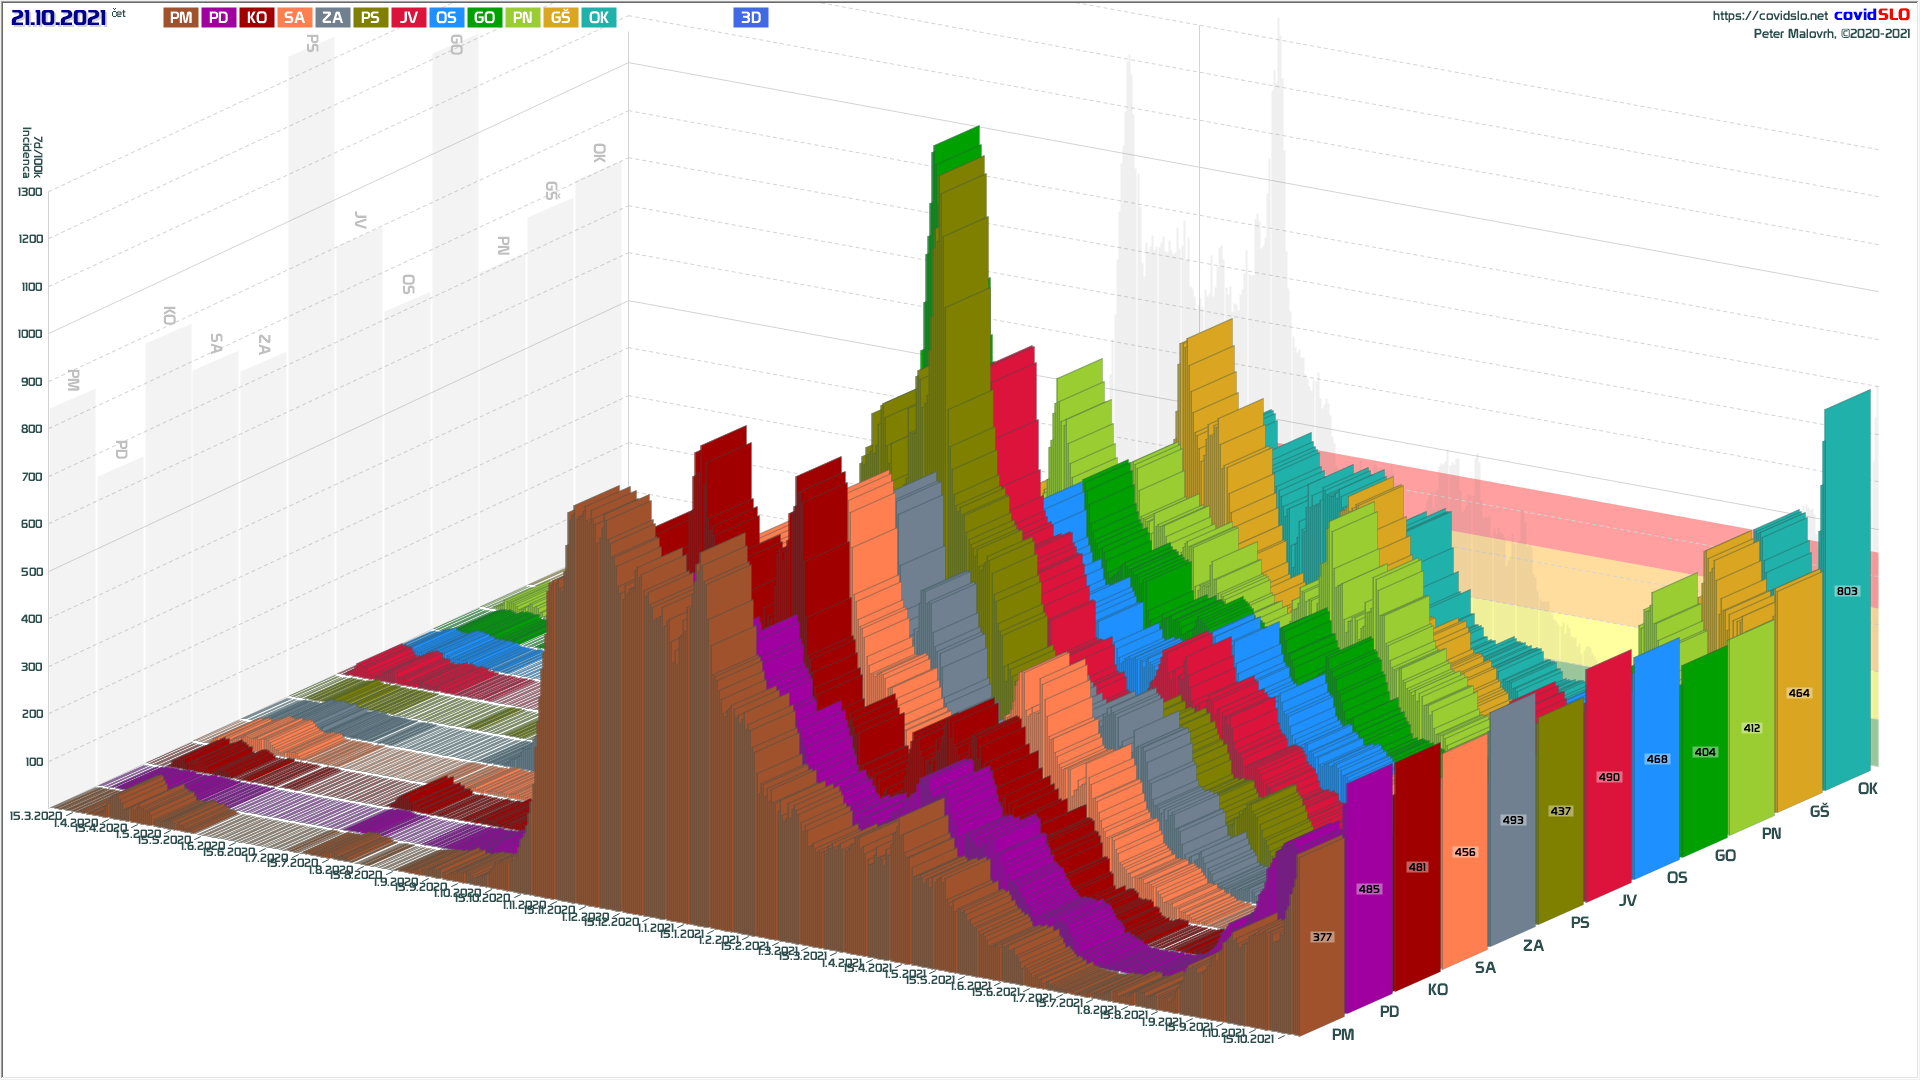This screenshot has width=1920, height=1080.
Task: Toggle the GO green legend button
Action: tap(484, 17)
